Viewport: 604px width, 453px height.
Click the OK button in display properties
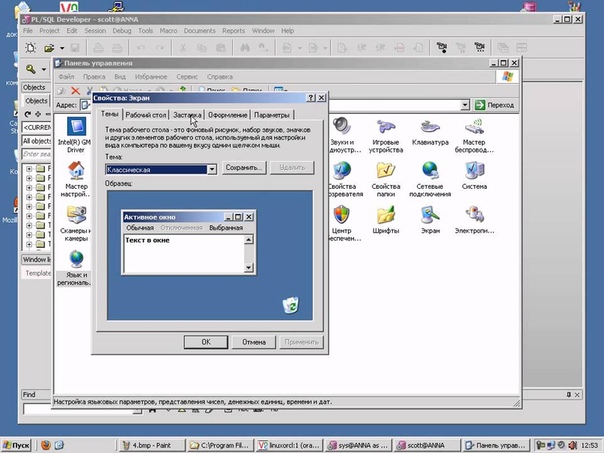pyautogui.click(x=206, y=341)
